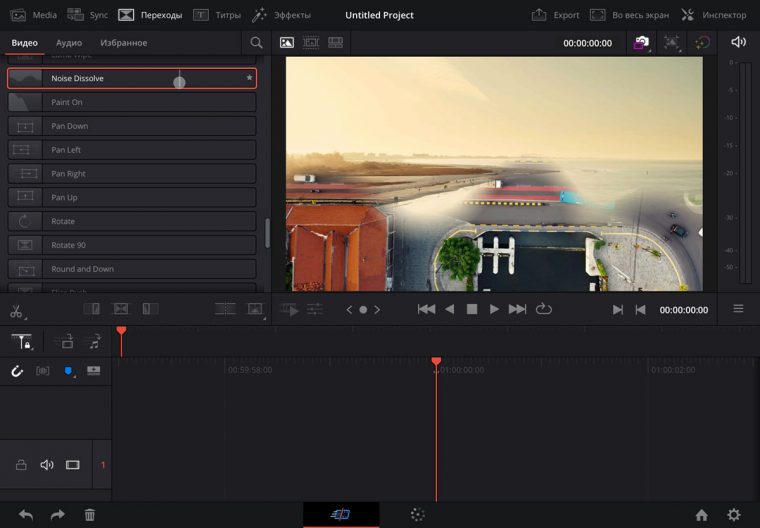Open the Избранное tab

tap(123, 43)
